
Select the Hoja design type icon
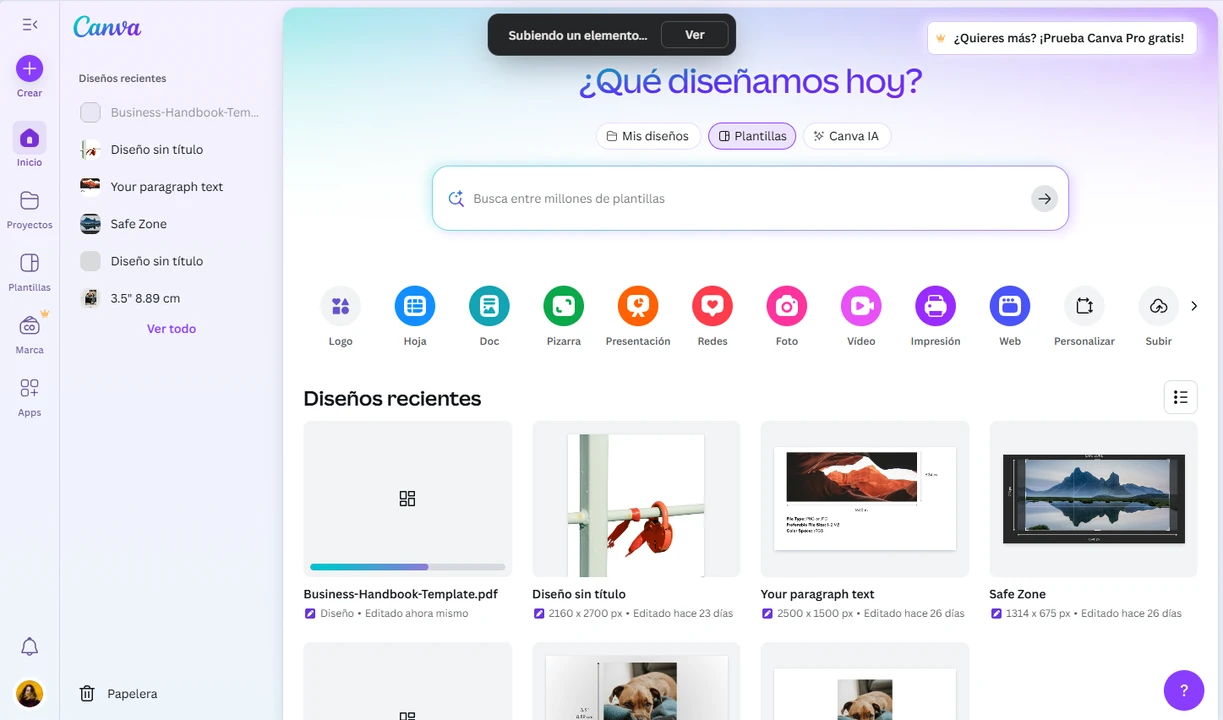click(415, 306)
